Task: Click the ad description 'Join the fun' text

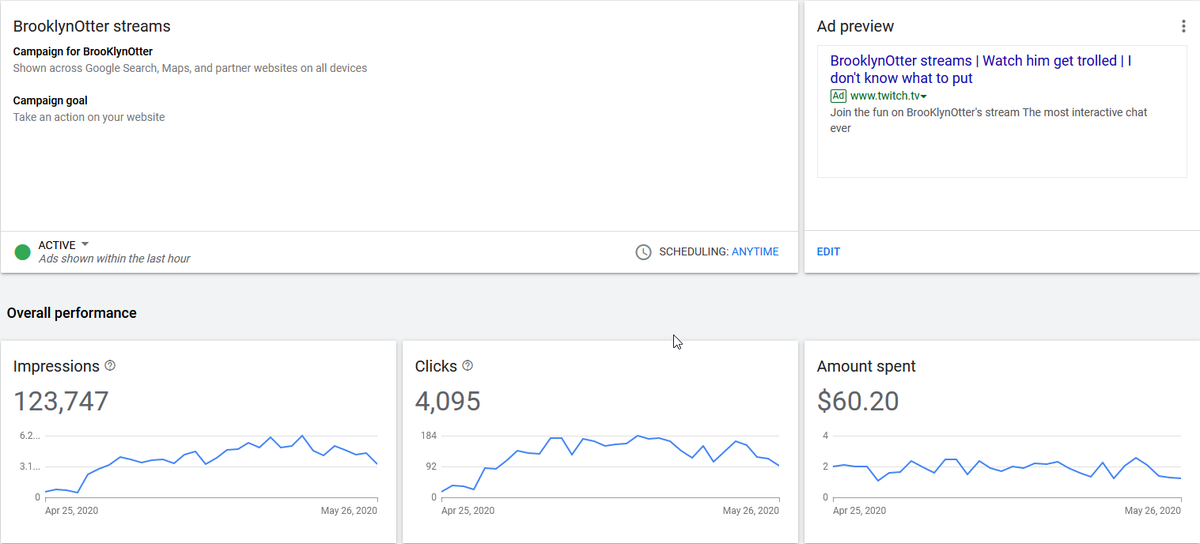Action: click(989, 120)
